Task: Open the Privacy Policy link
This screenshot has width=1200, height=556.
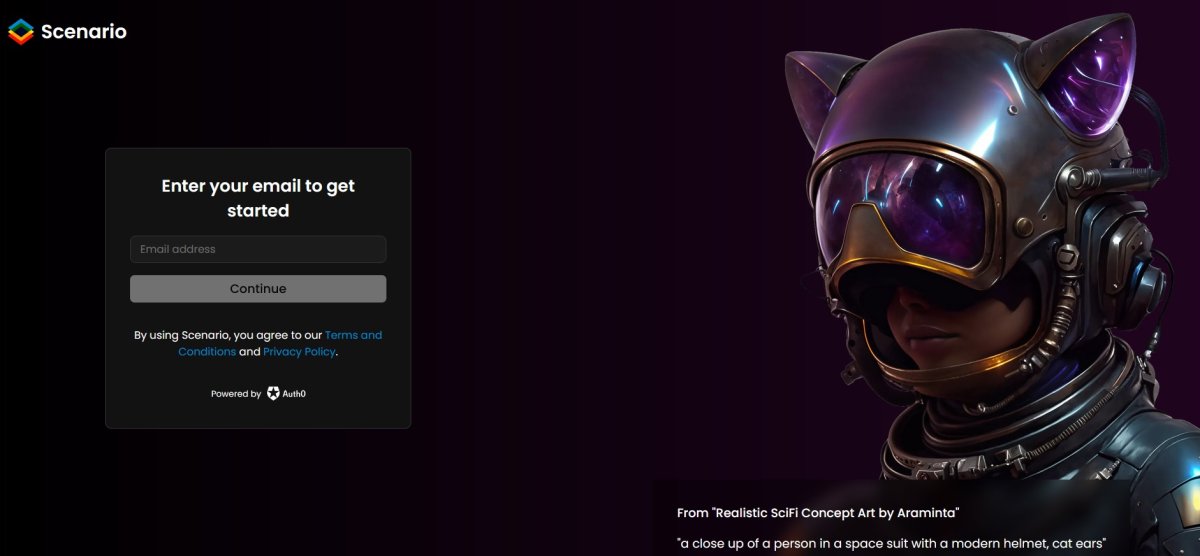Action: (299, 352)
